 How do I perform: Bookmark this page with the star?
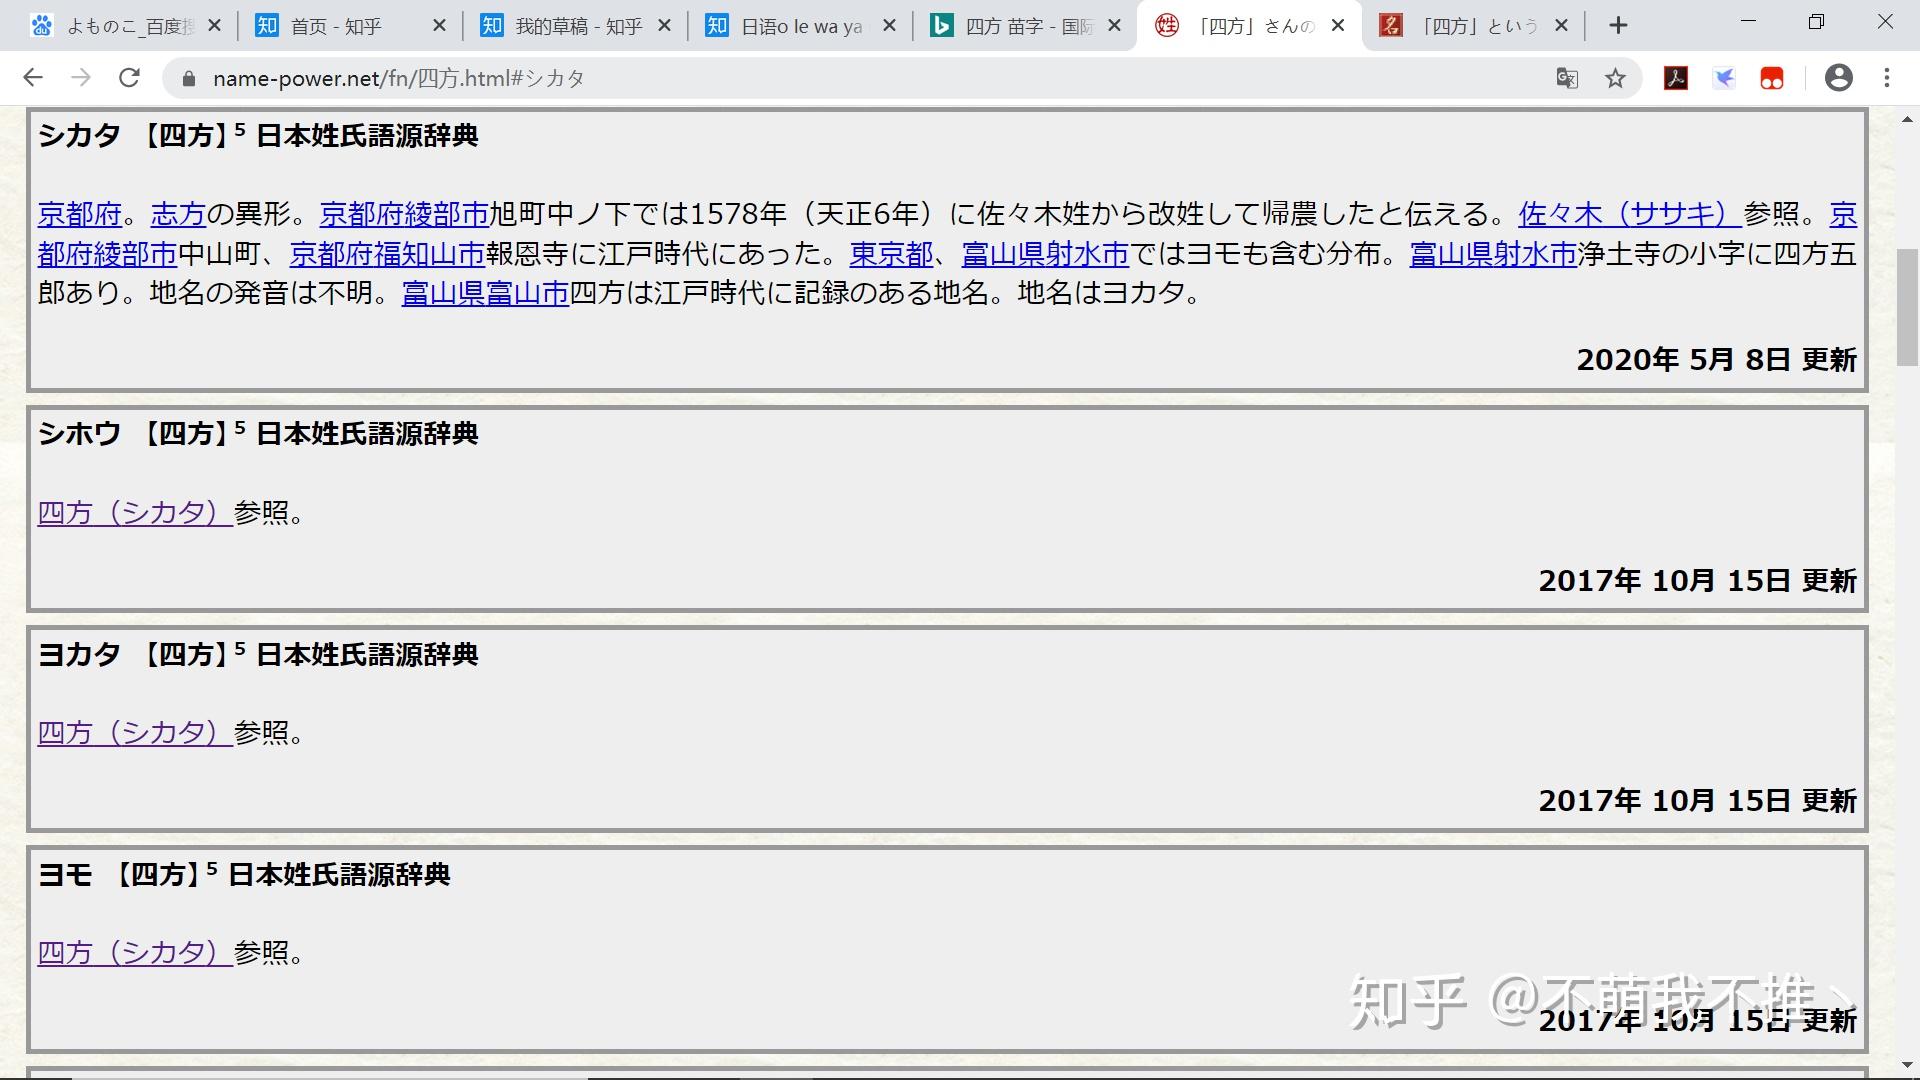pos(1615,78)
